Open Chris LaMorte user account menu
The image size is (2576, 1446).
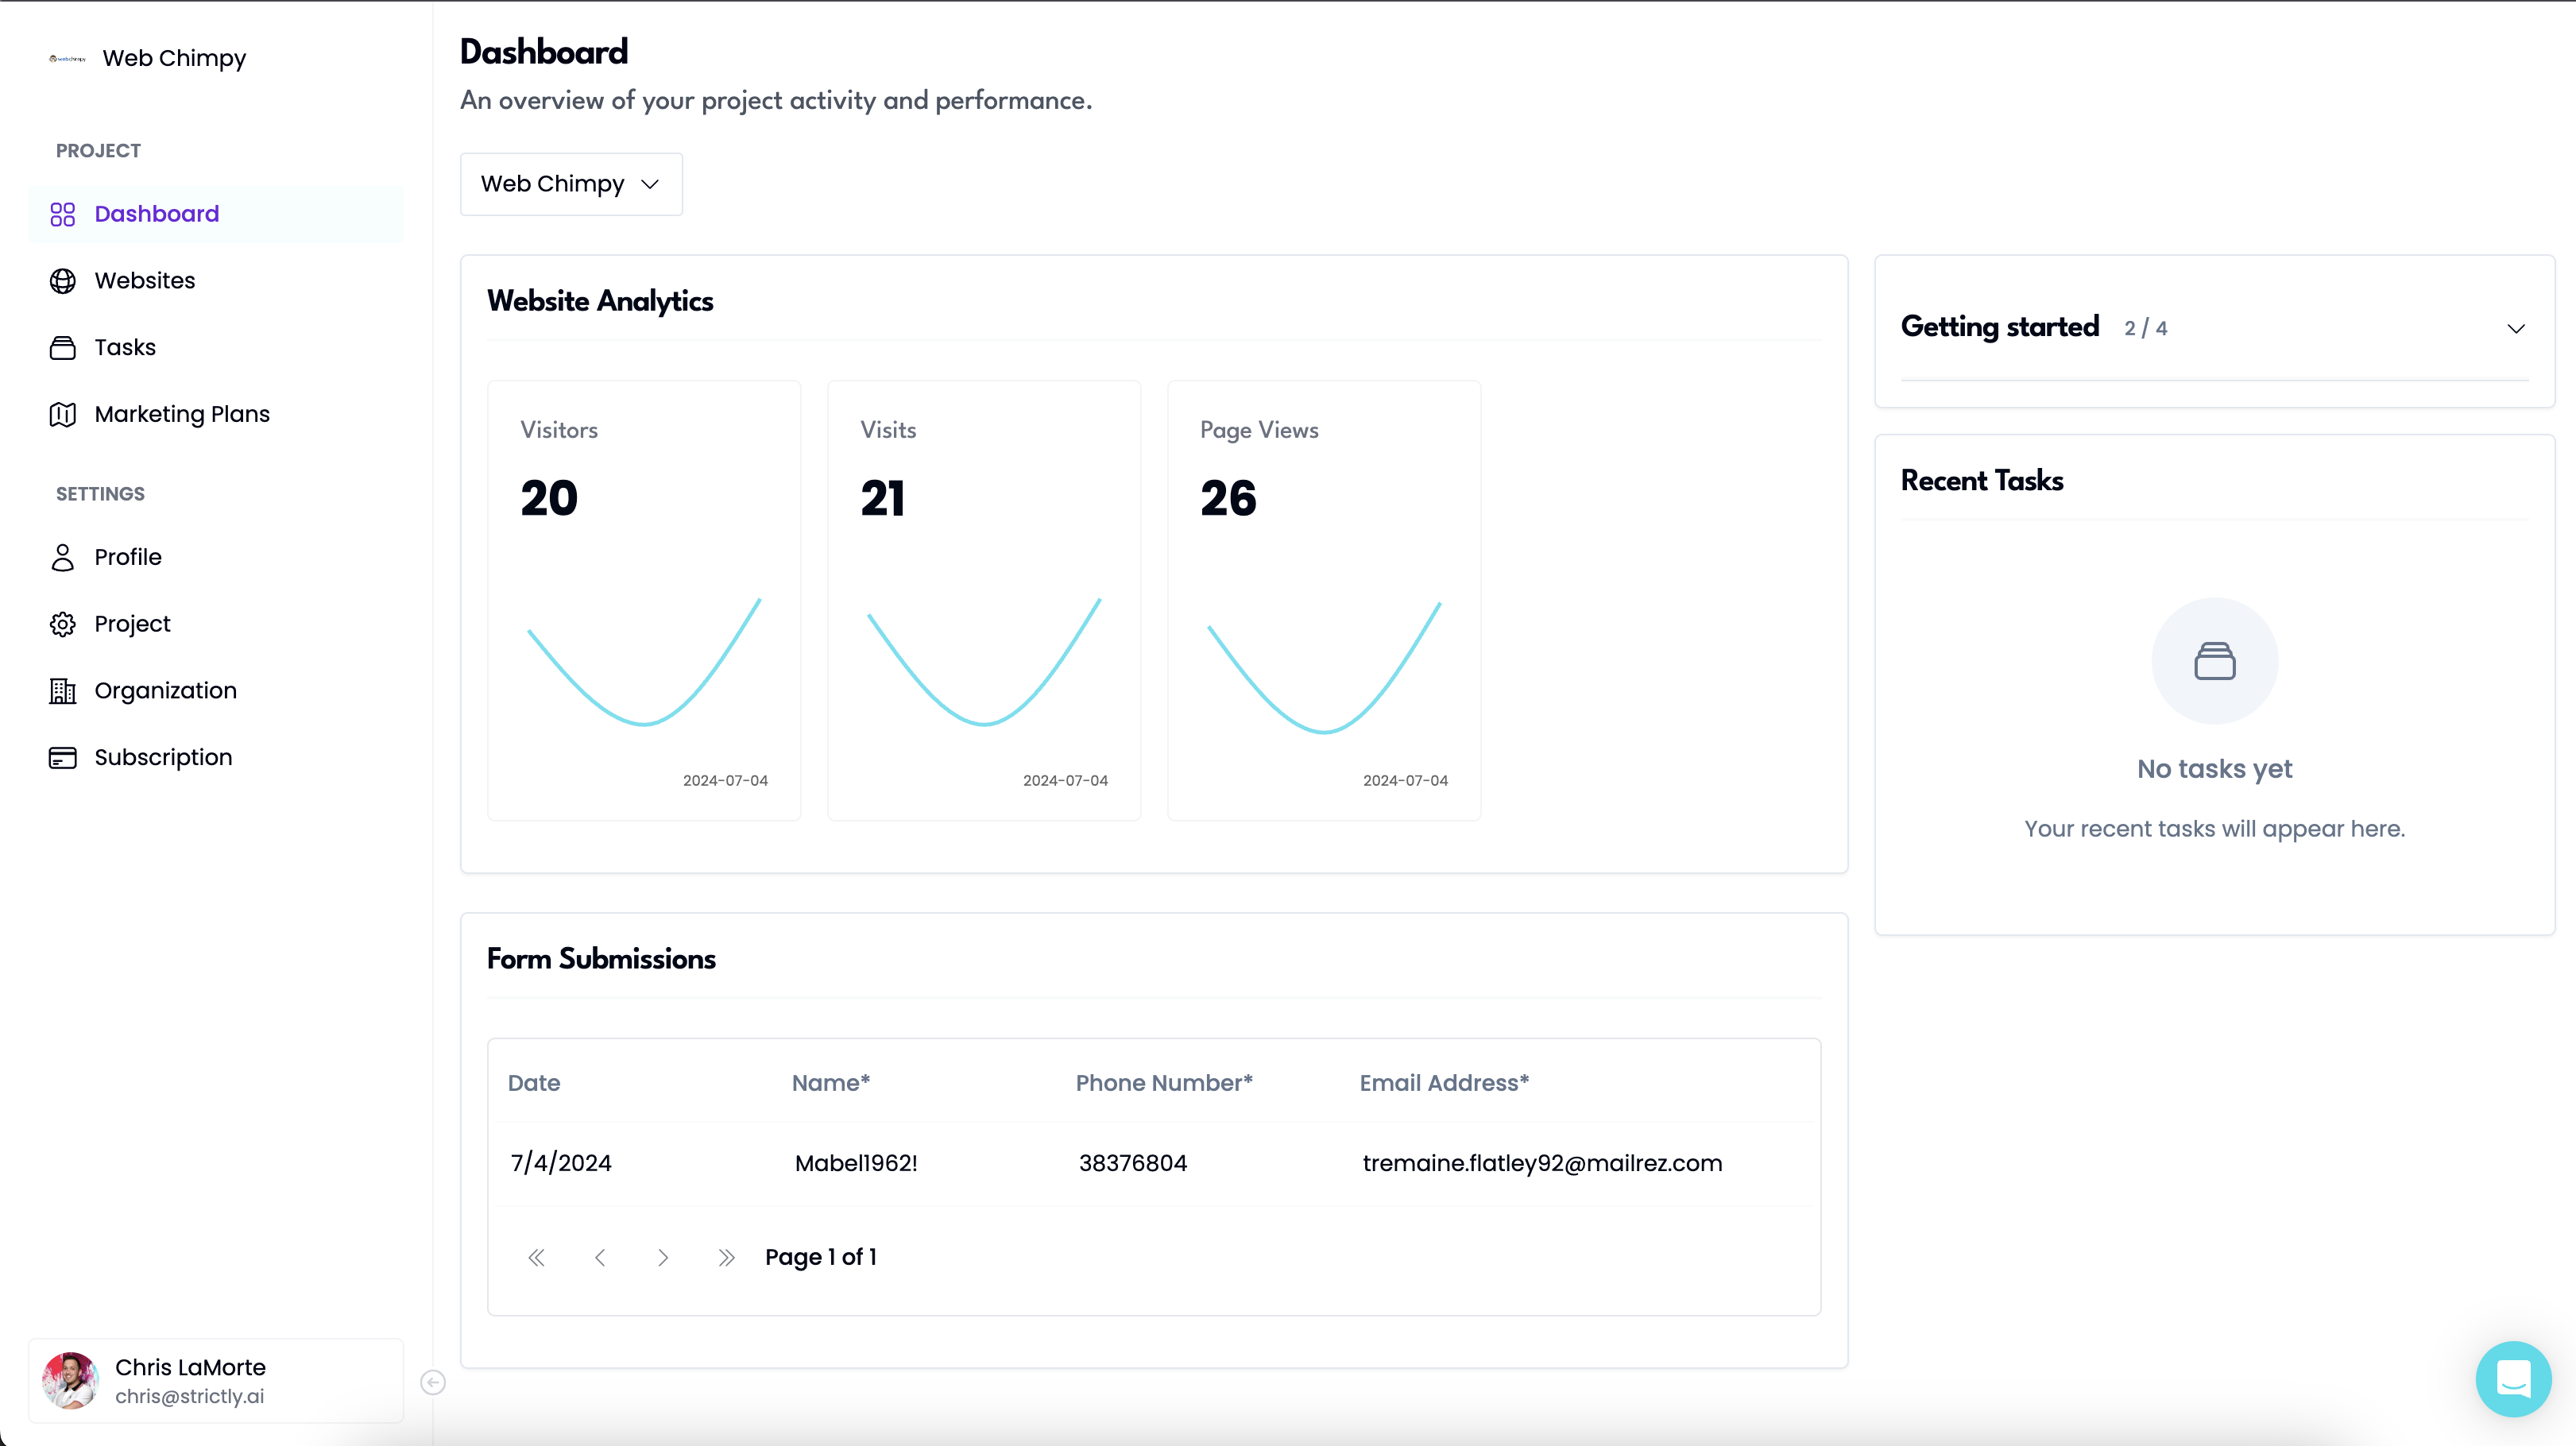coord(216,1380)
